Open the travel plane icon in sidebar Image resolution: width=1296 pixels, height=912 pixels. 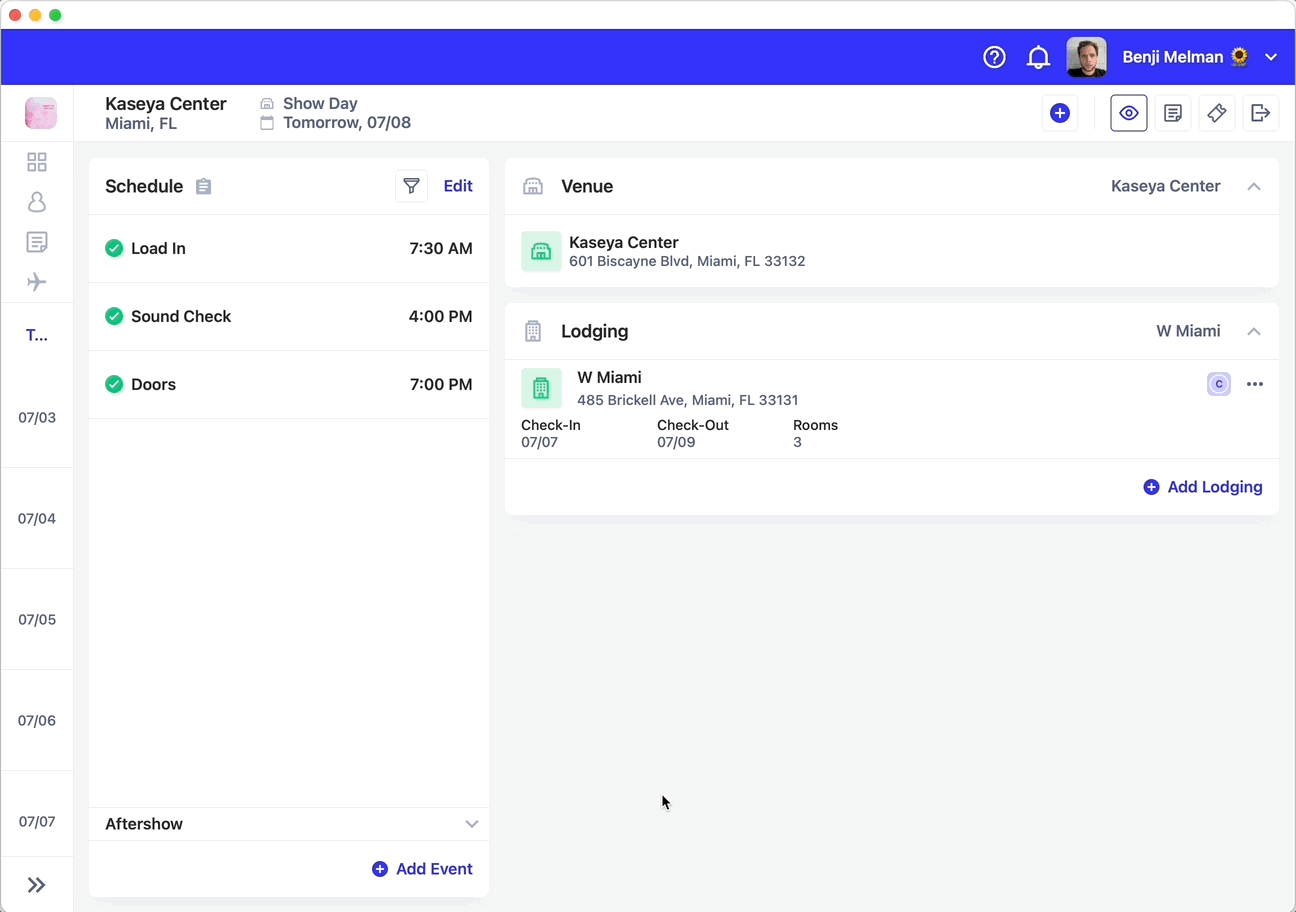(37, 281)
